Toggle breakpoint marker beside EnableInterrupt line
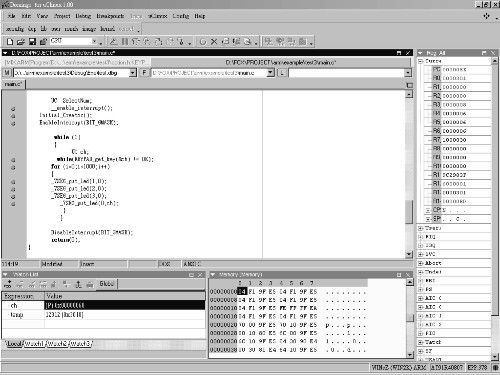The image size is (500, 375). [13, 123]
